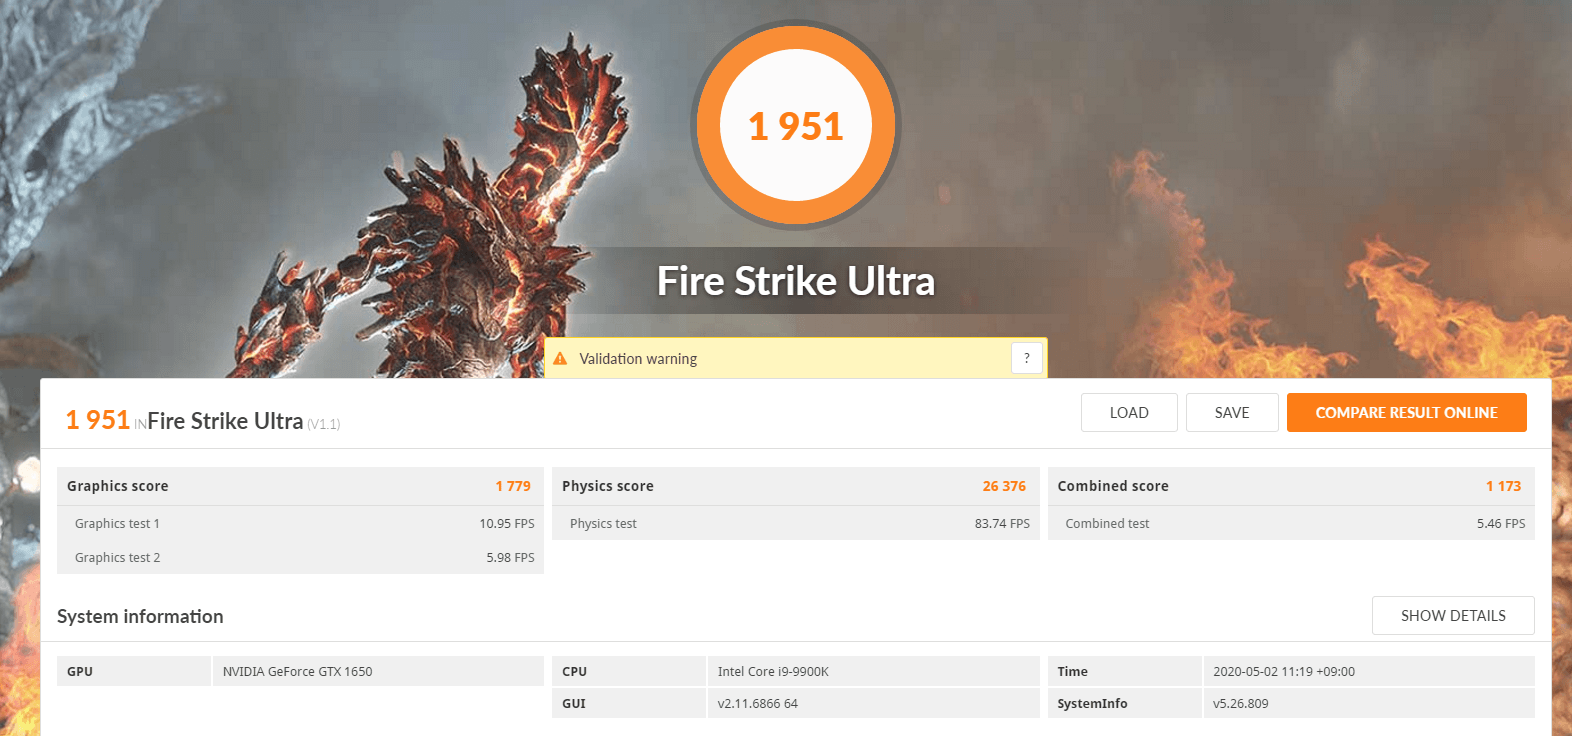
Task: Click COMPARE RESULT ONLINE button
Action: 1406,413
